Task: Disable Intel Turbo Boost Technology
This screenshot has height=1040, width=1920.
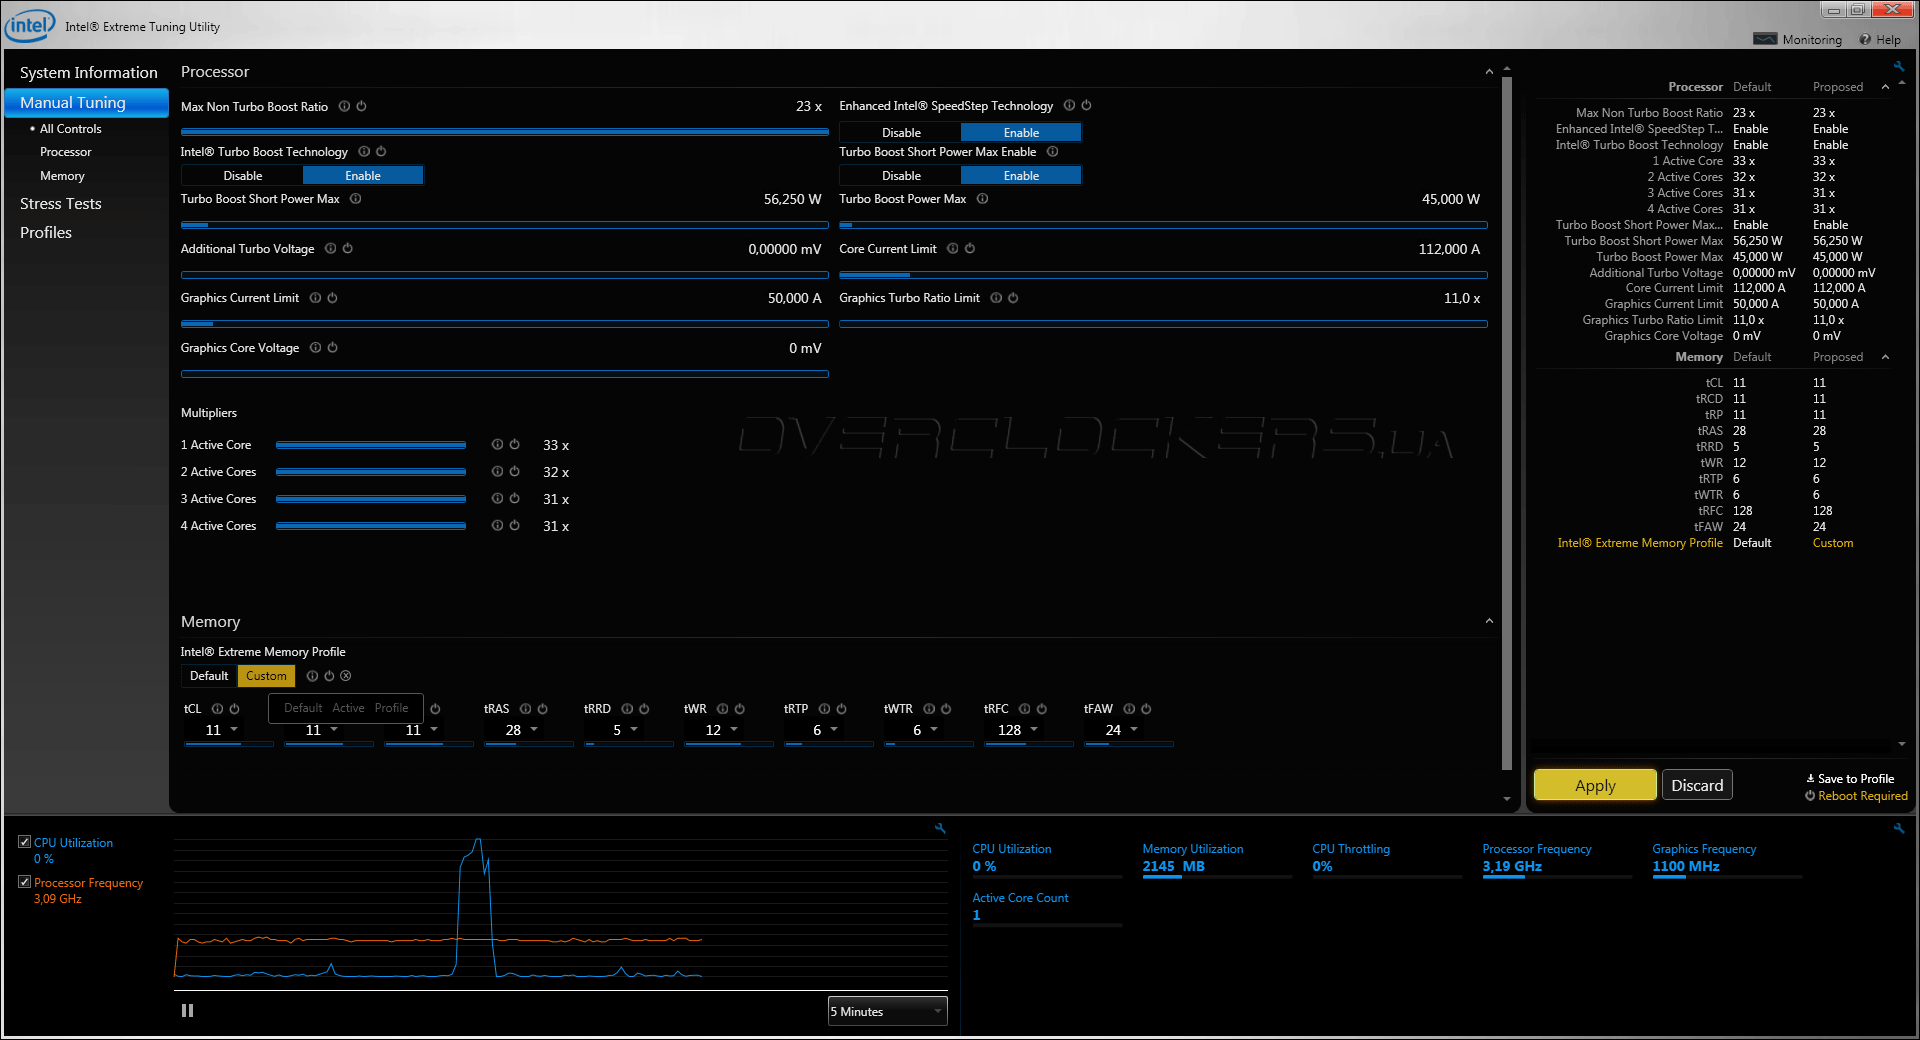Action: [243, 176]
